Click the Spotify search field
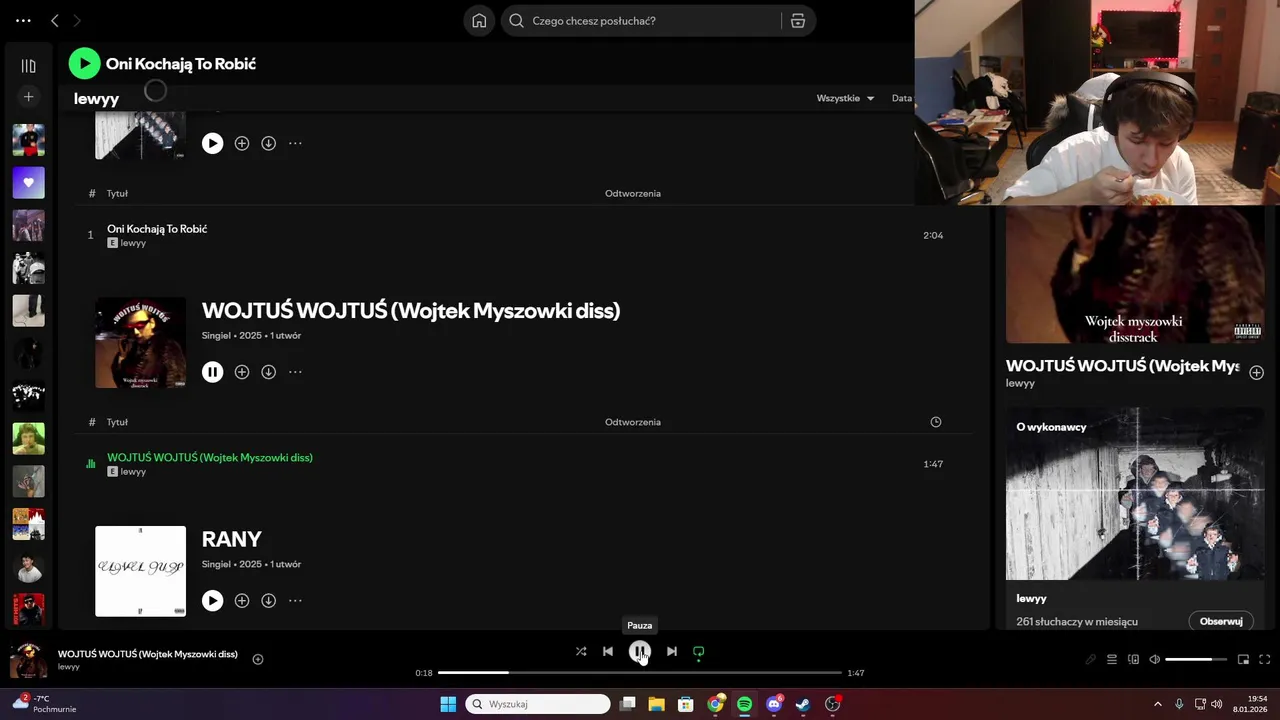The height and width of the screenshot is (720, 1280). click(643, 21)
